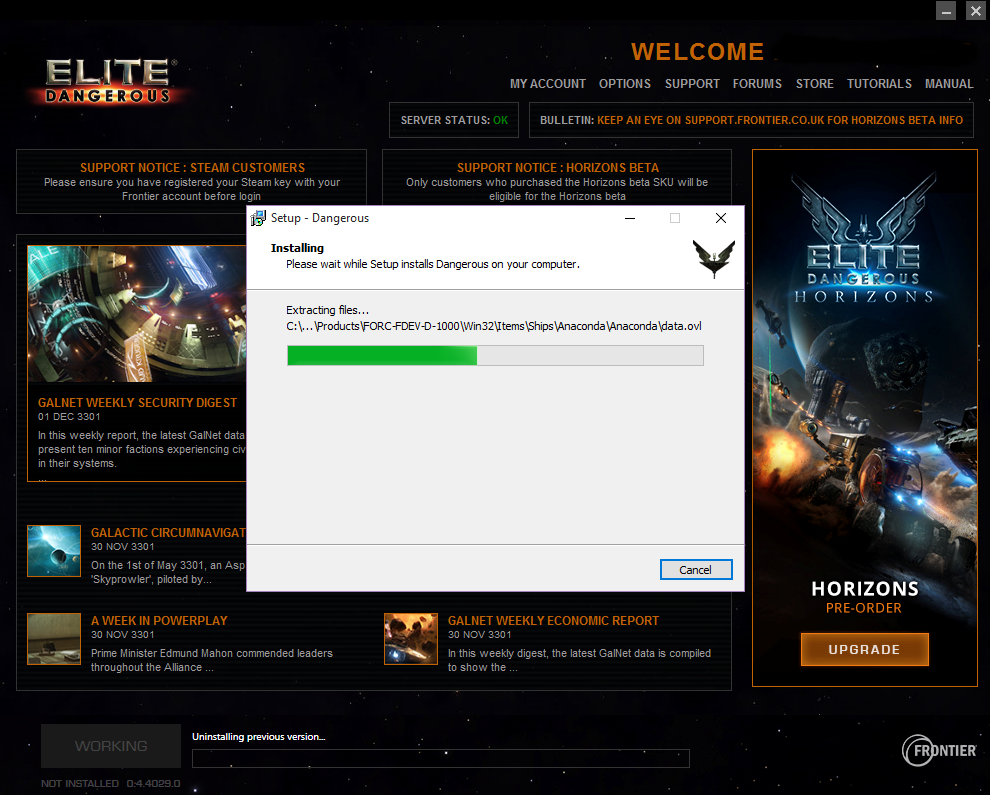Open the FORUMS link

coord(757,83)
